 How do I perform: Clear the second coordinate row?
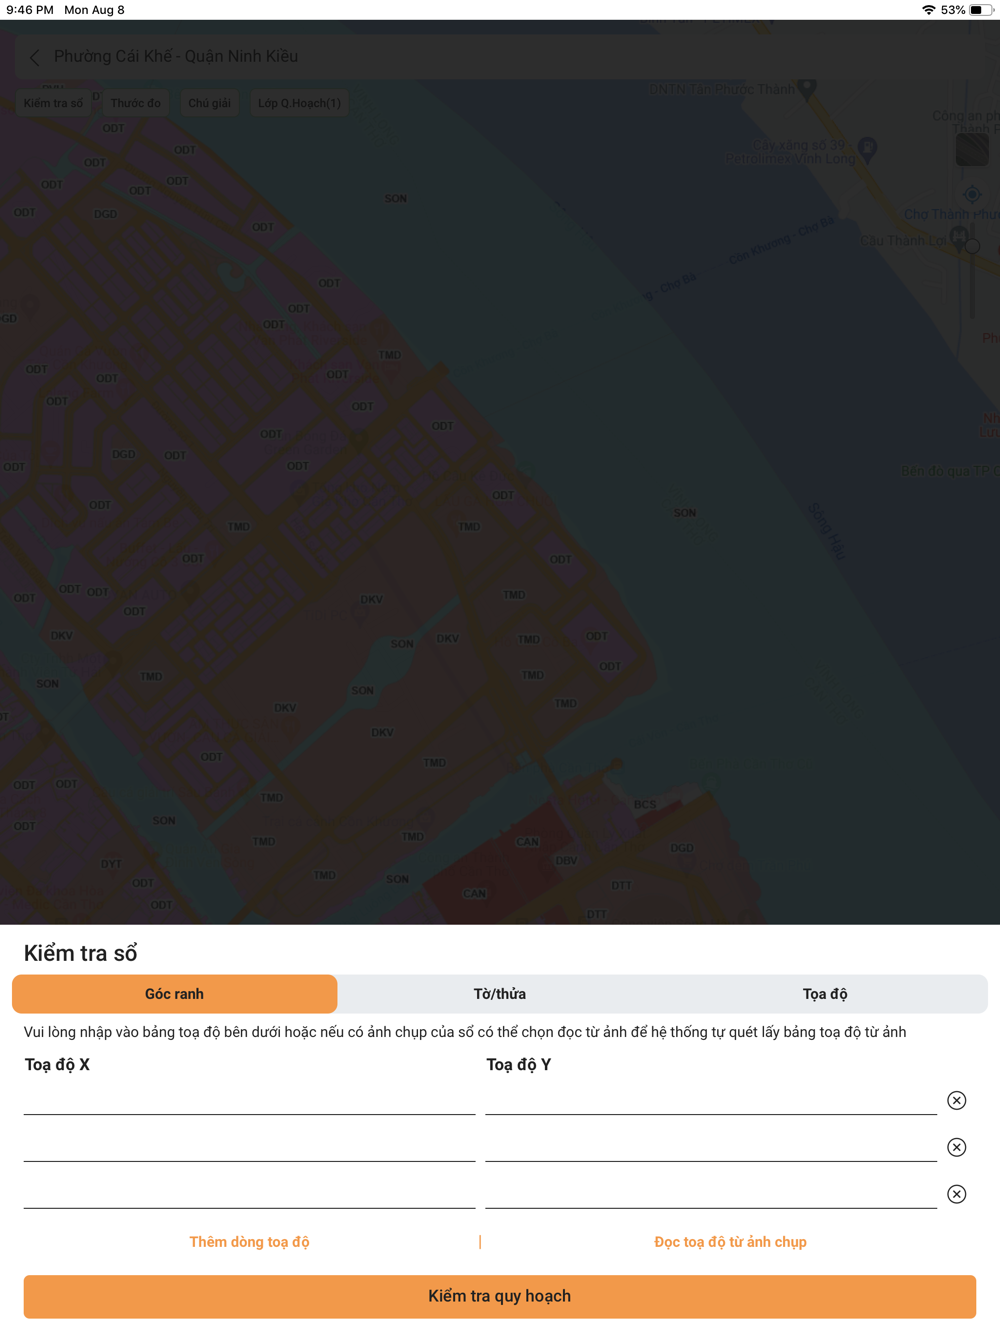pyautogui.click(x=957, y=1147)
